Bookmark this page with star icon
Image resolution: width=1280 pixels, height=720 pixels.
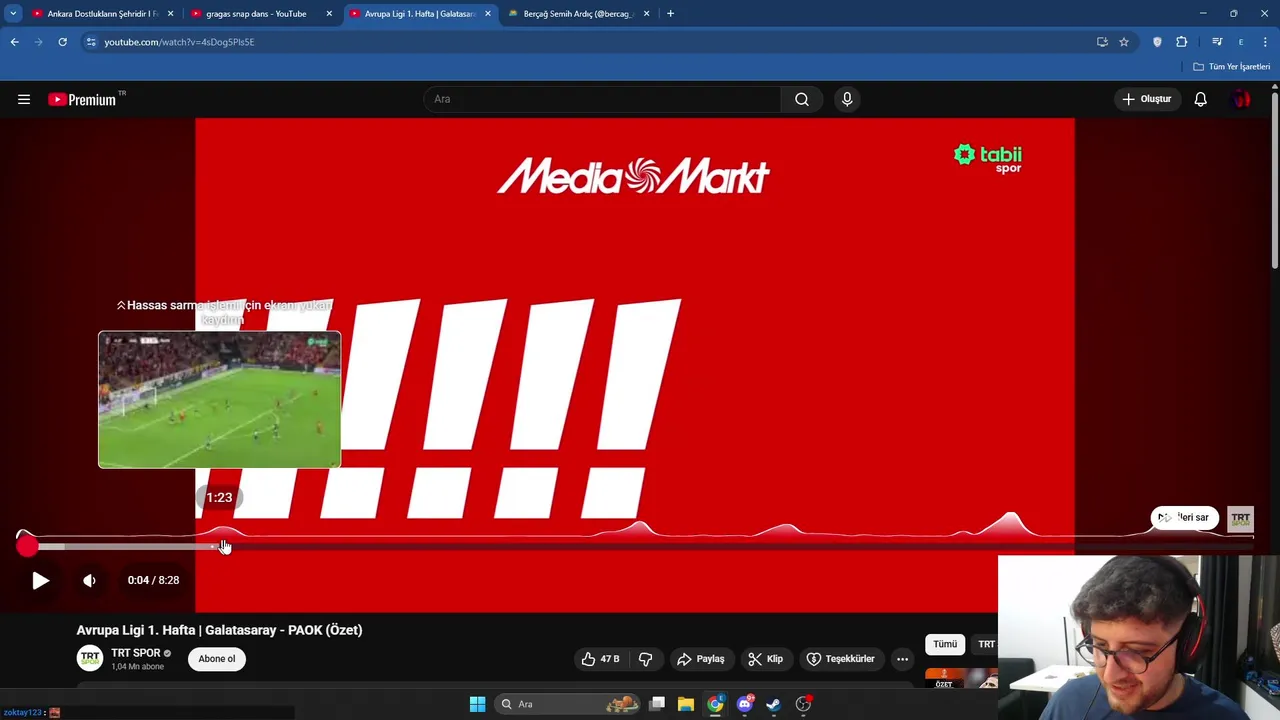tap(1124, 42)
